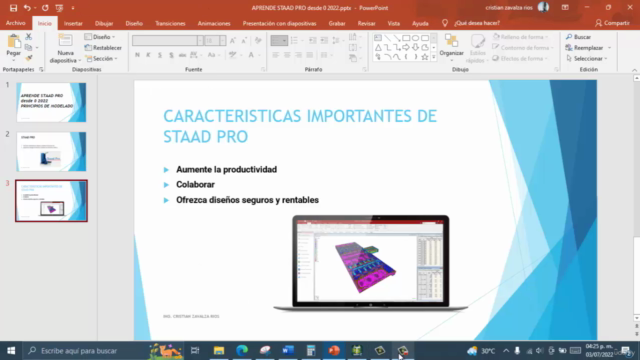Screen dimensions: 640x360
Task: Collapse the ribbon with chevron arrow
Action: (x=634, y=70)
